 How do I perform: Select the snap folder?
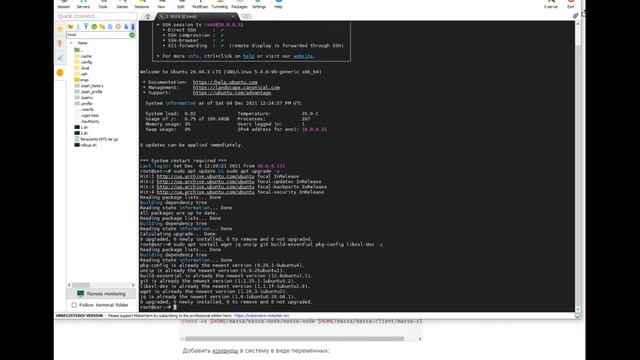tap(81, 80)
